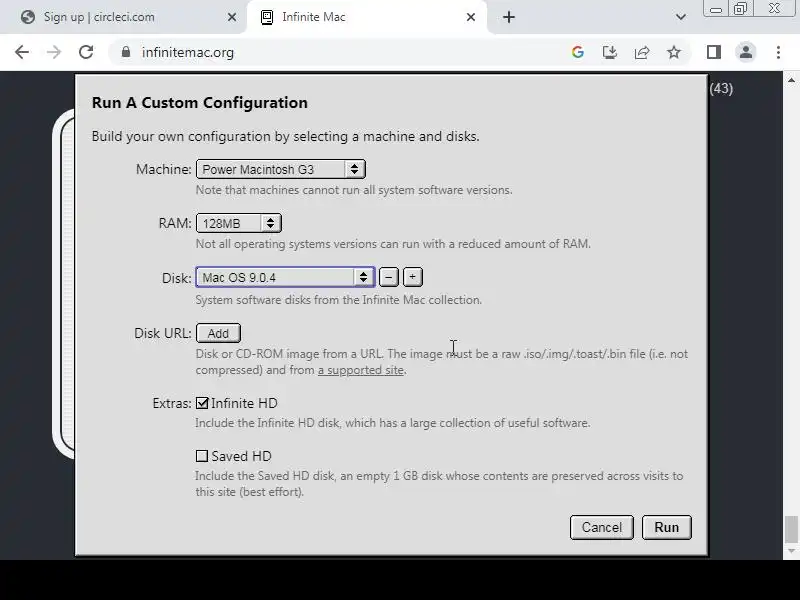Open the Machine dropdown
The image size is (800, 600).
[281, 169]
